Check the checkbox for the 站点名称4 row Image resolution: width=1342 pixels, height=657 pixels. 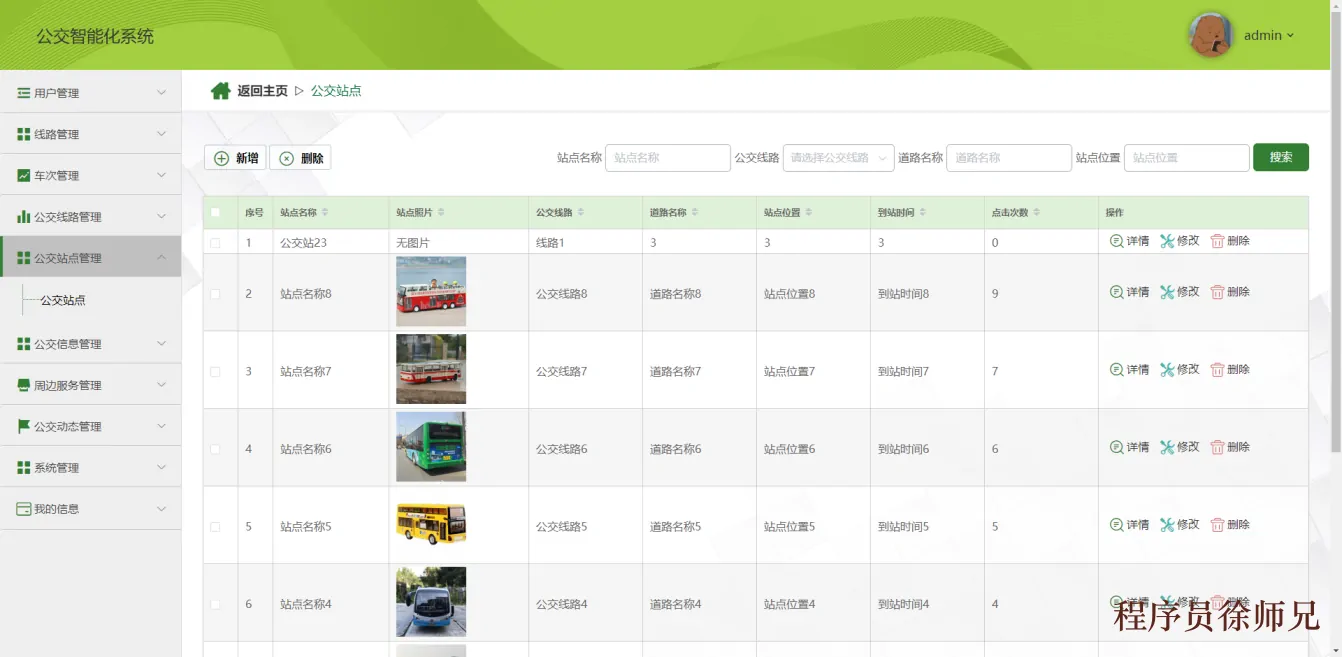pyautogui.click(x=215, y=604)
